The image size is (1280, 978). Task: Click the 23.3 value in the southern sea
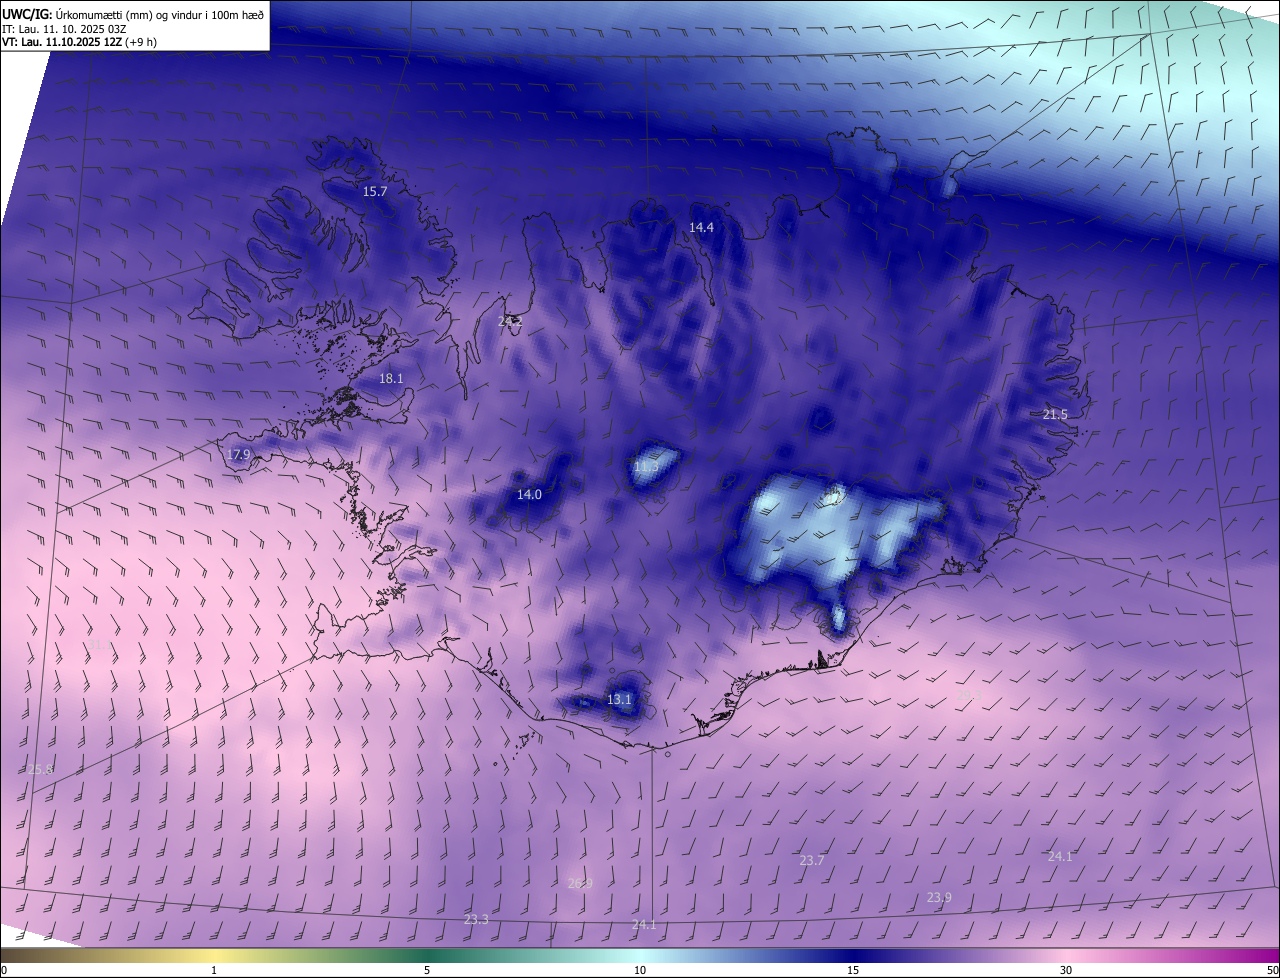coord(477,920)
